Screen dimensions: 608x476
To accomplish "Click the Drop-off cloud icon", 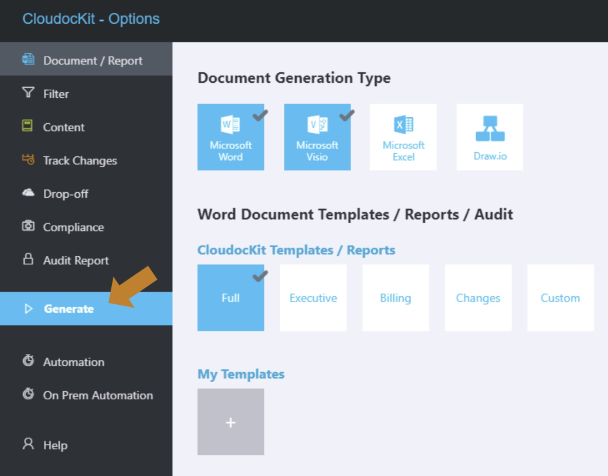I will point(28,192).
